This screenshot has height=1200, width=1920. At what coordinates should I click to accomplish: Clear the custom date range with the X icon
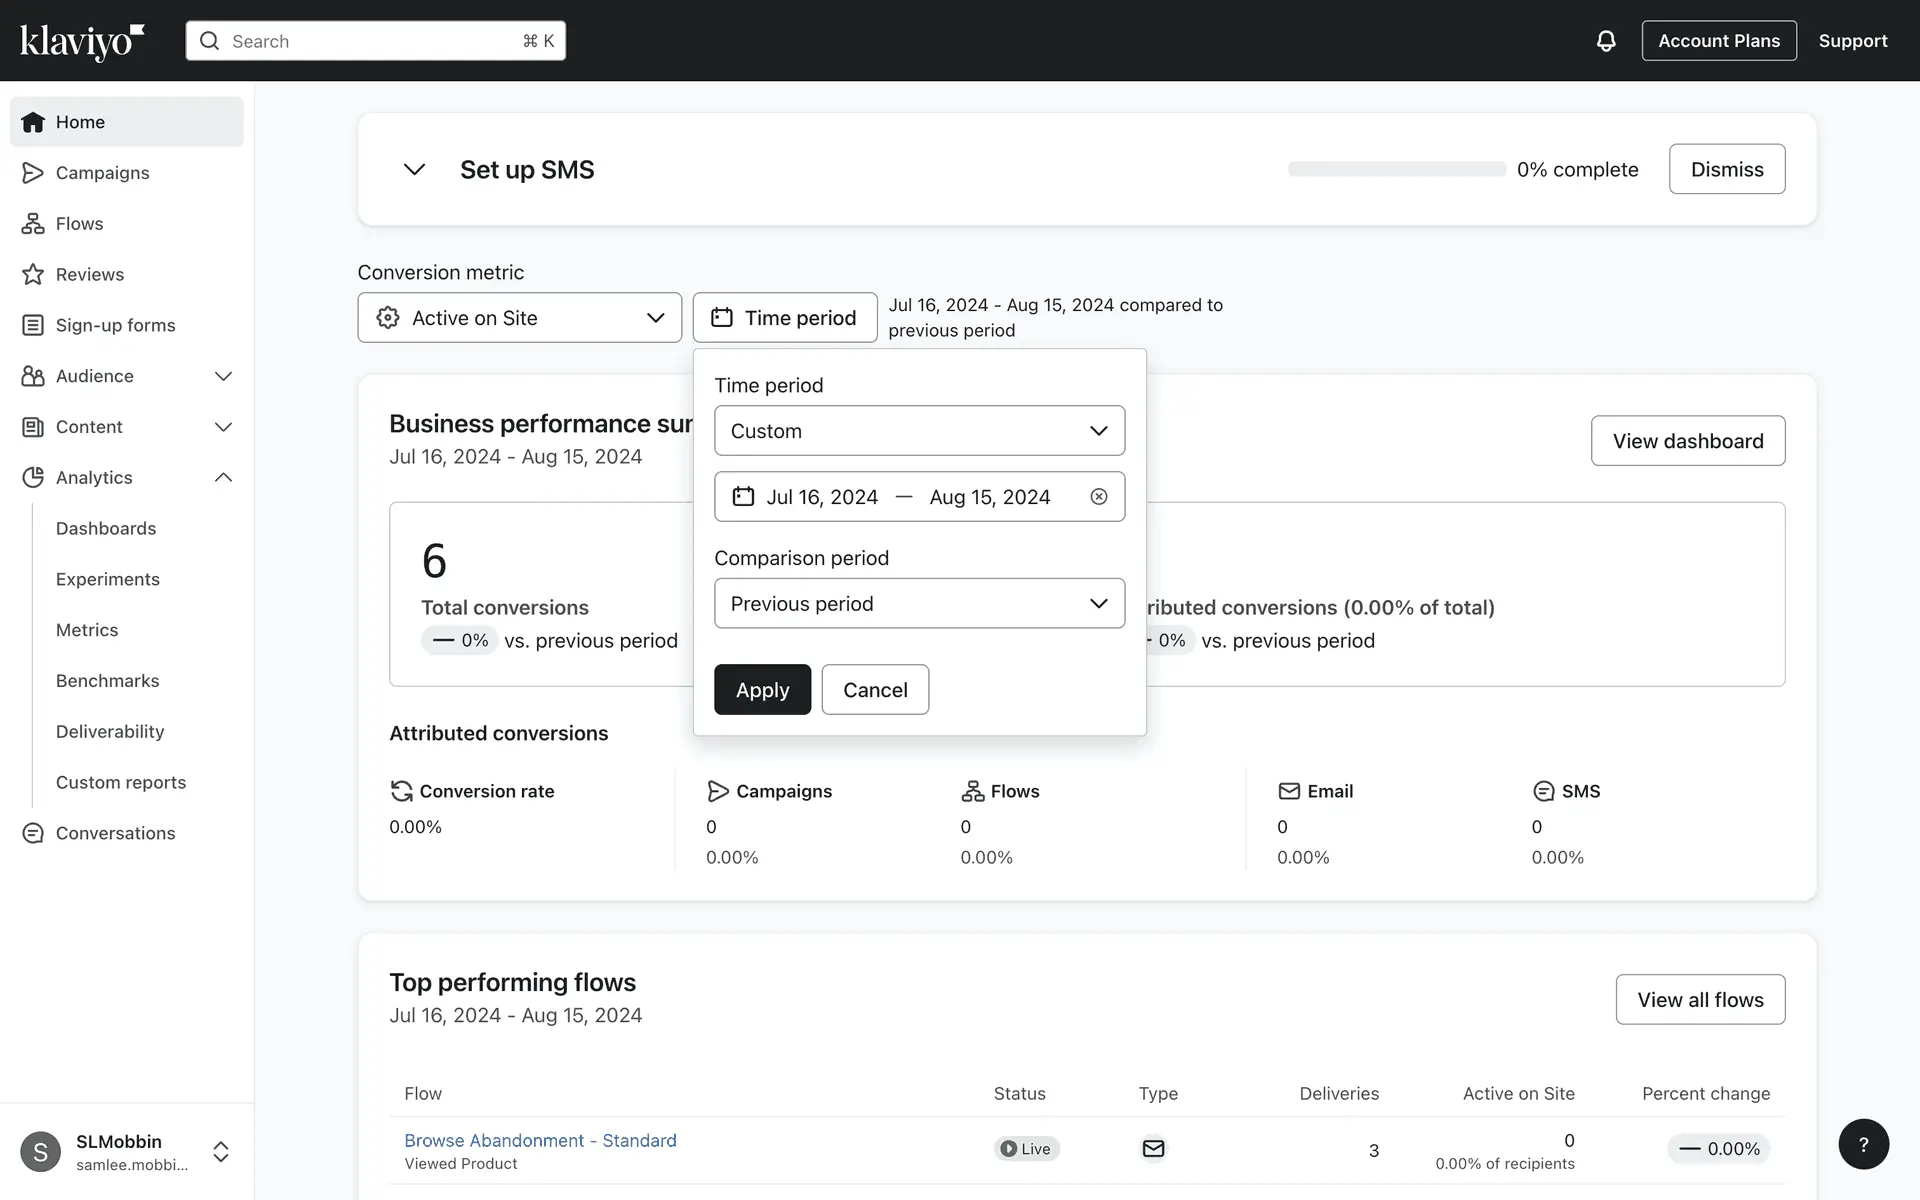(1098, 497)
